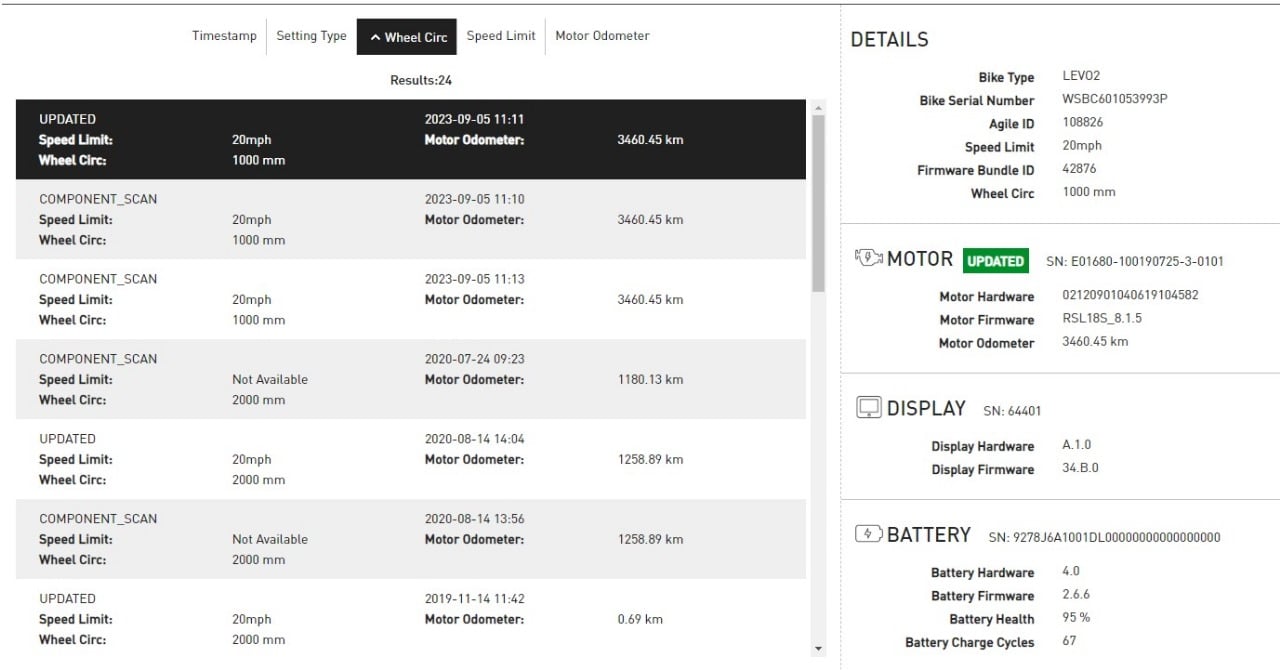
Task: Click the motor engine icon
Action: click(x=869, y=258)
